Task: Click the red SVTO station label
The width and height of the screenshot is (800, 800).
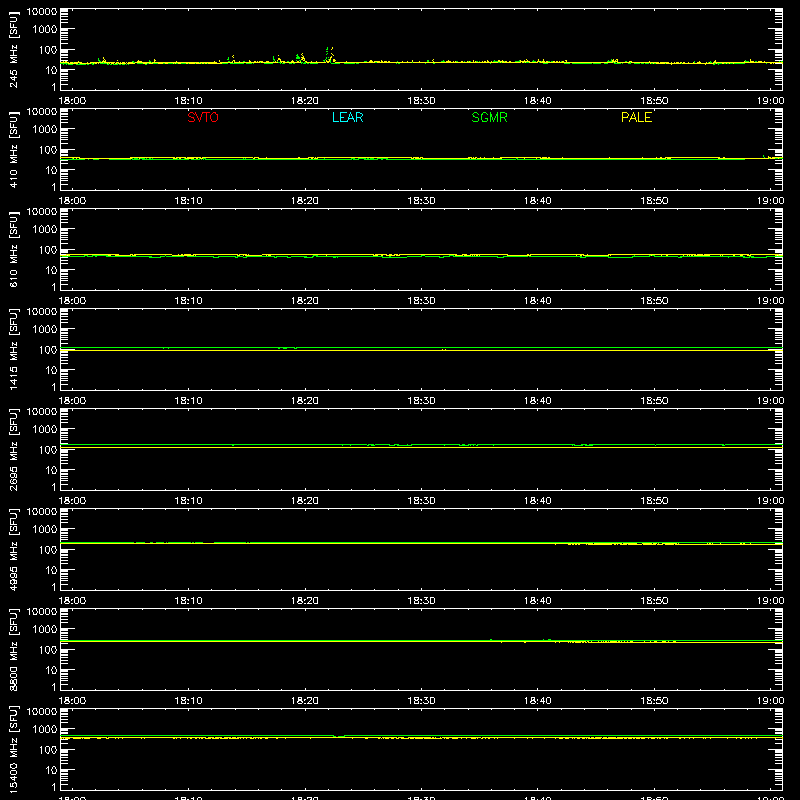Action: tap(203, 117)
